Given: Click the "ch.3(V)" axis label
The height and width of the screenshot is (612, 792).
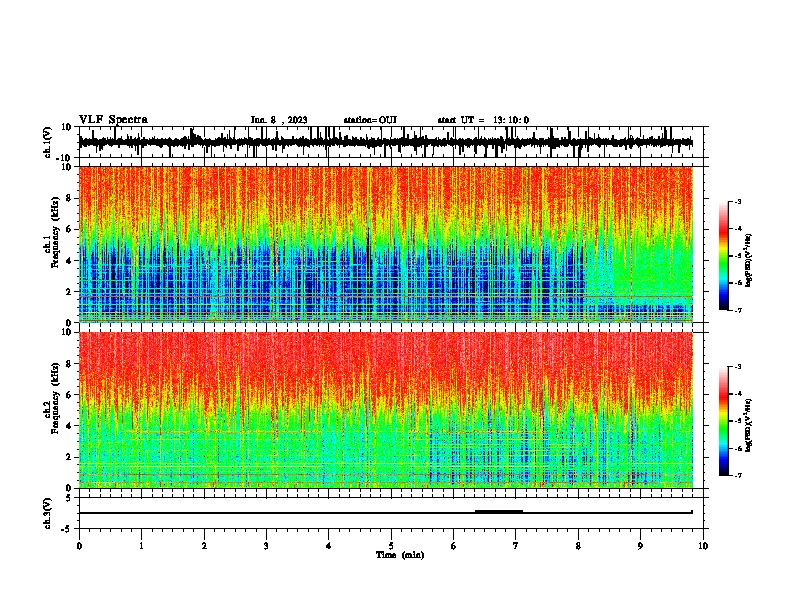Looking at the screenshot, I should [48, 514].
